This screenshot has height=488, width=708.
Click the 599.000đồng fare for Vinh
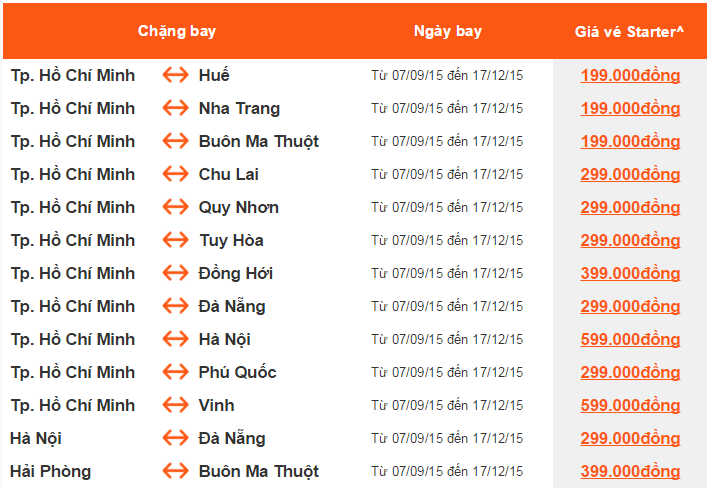click(x=630, y=405)
